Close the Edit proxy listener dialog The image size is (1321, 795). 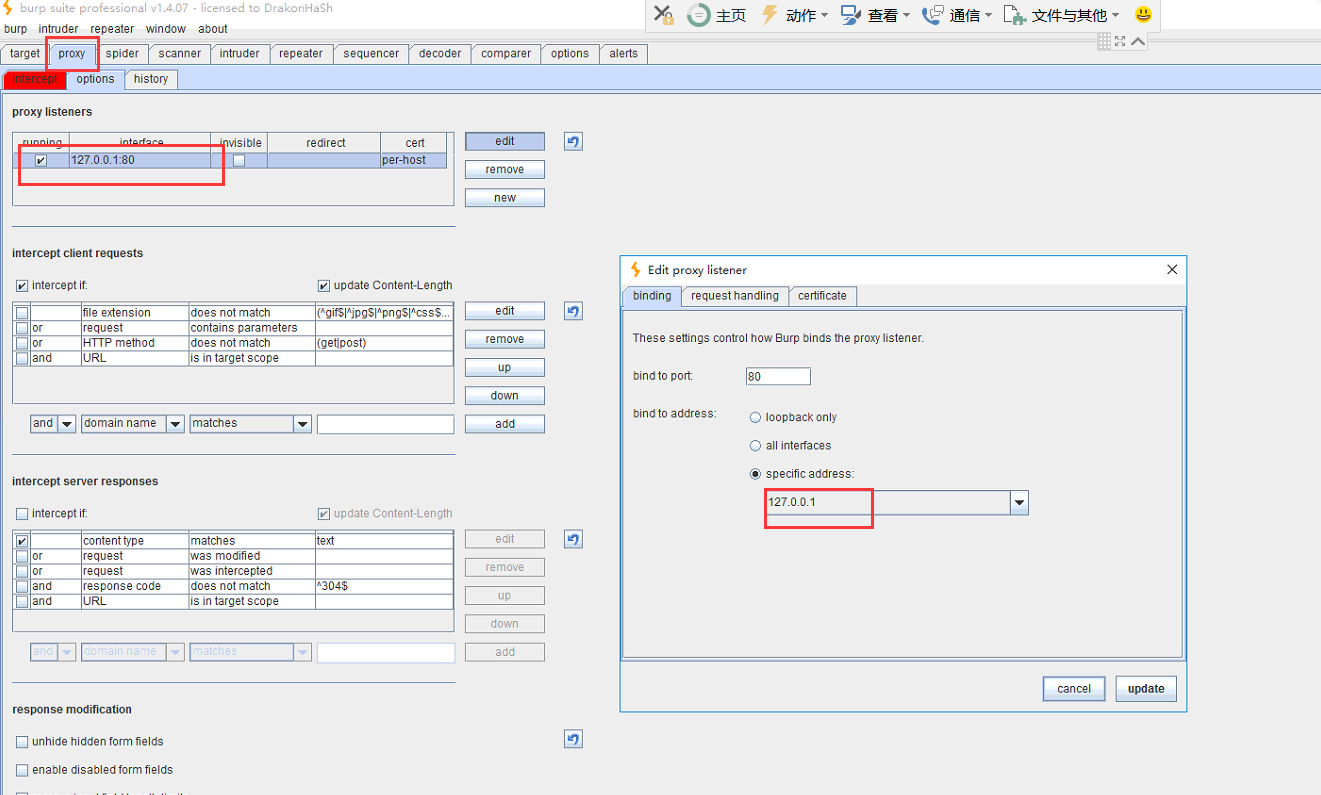(1172, 269)
